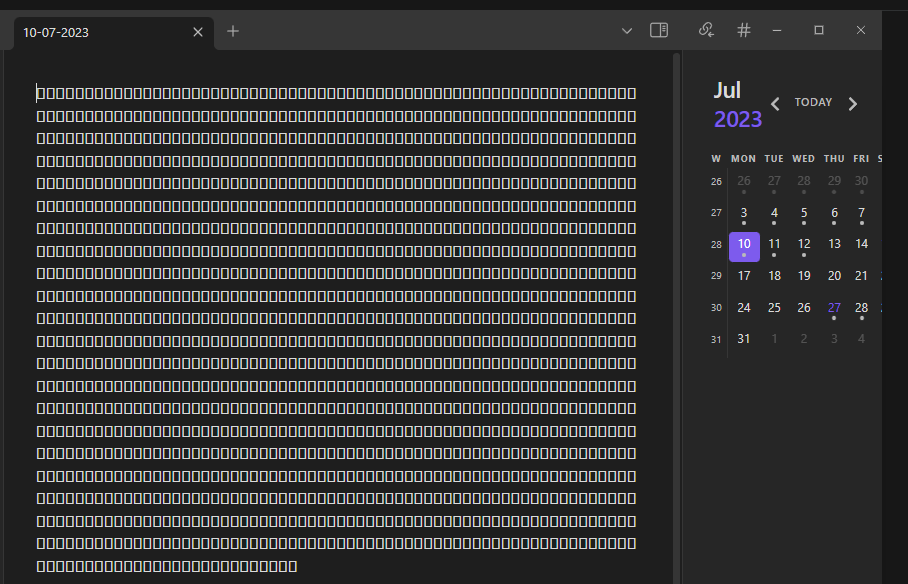Screen dimensions: 908x584
Task: Select July 18 in the calendar
Action: [774, 278]
